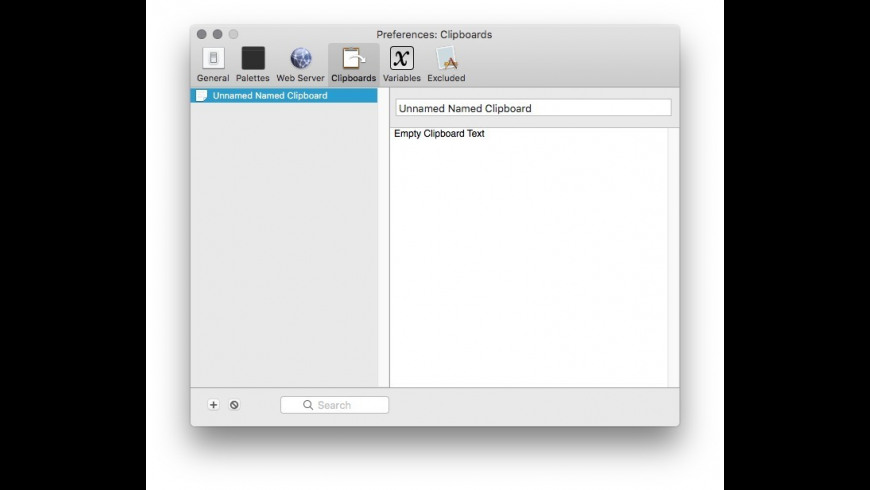The image size is (870, 490).
Task: Open the Web Server preferences pane
Action: [x=300, y=64]
